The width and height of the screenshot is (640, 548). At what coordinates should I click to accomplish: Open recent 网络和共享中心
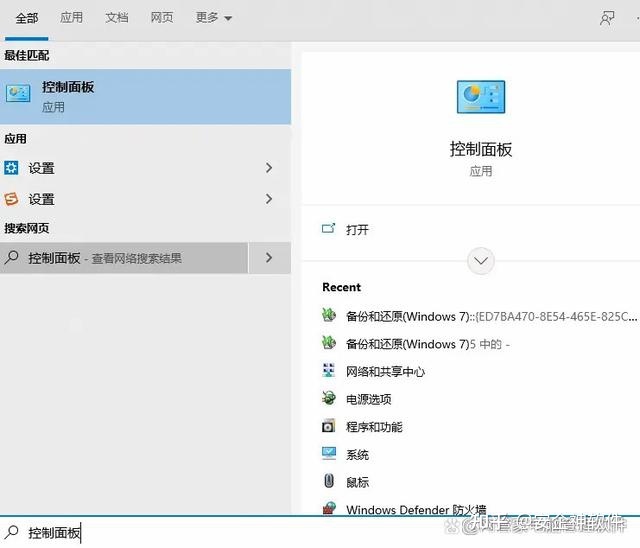[x=385, y=371]
